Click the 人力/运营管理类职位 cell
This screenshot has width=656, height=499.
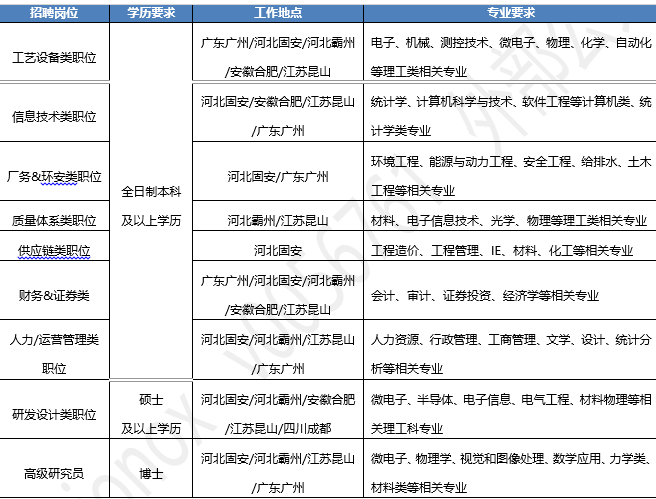[55, 353]
